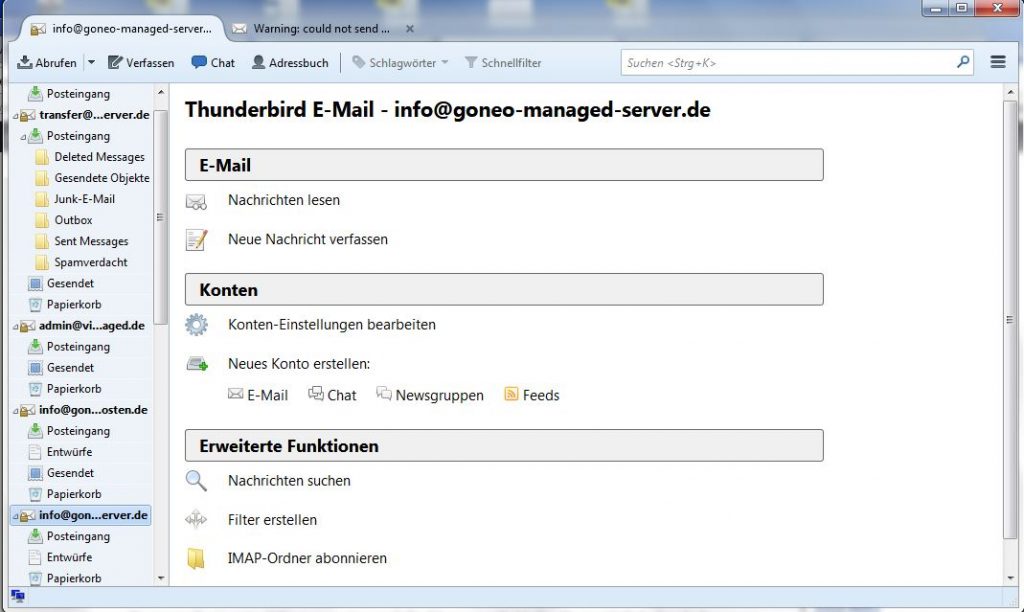
Task: Click the search magnifier icon in search box
Action: [x=963, y=62]
